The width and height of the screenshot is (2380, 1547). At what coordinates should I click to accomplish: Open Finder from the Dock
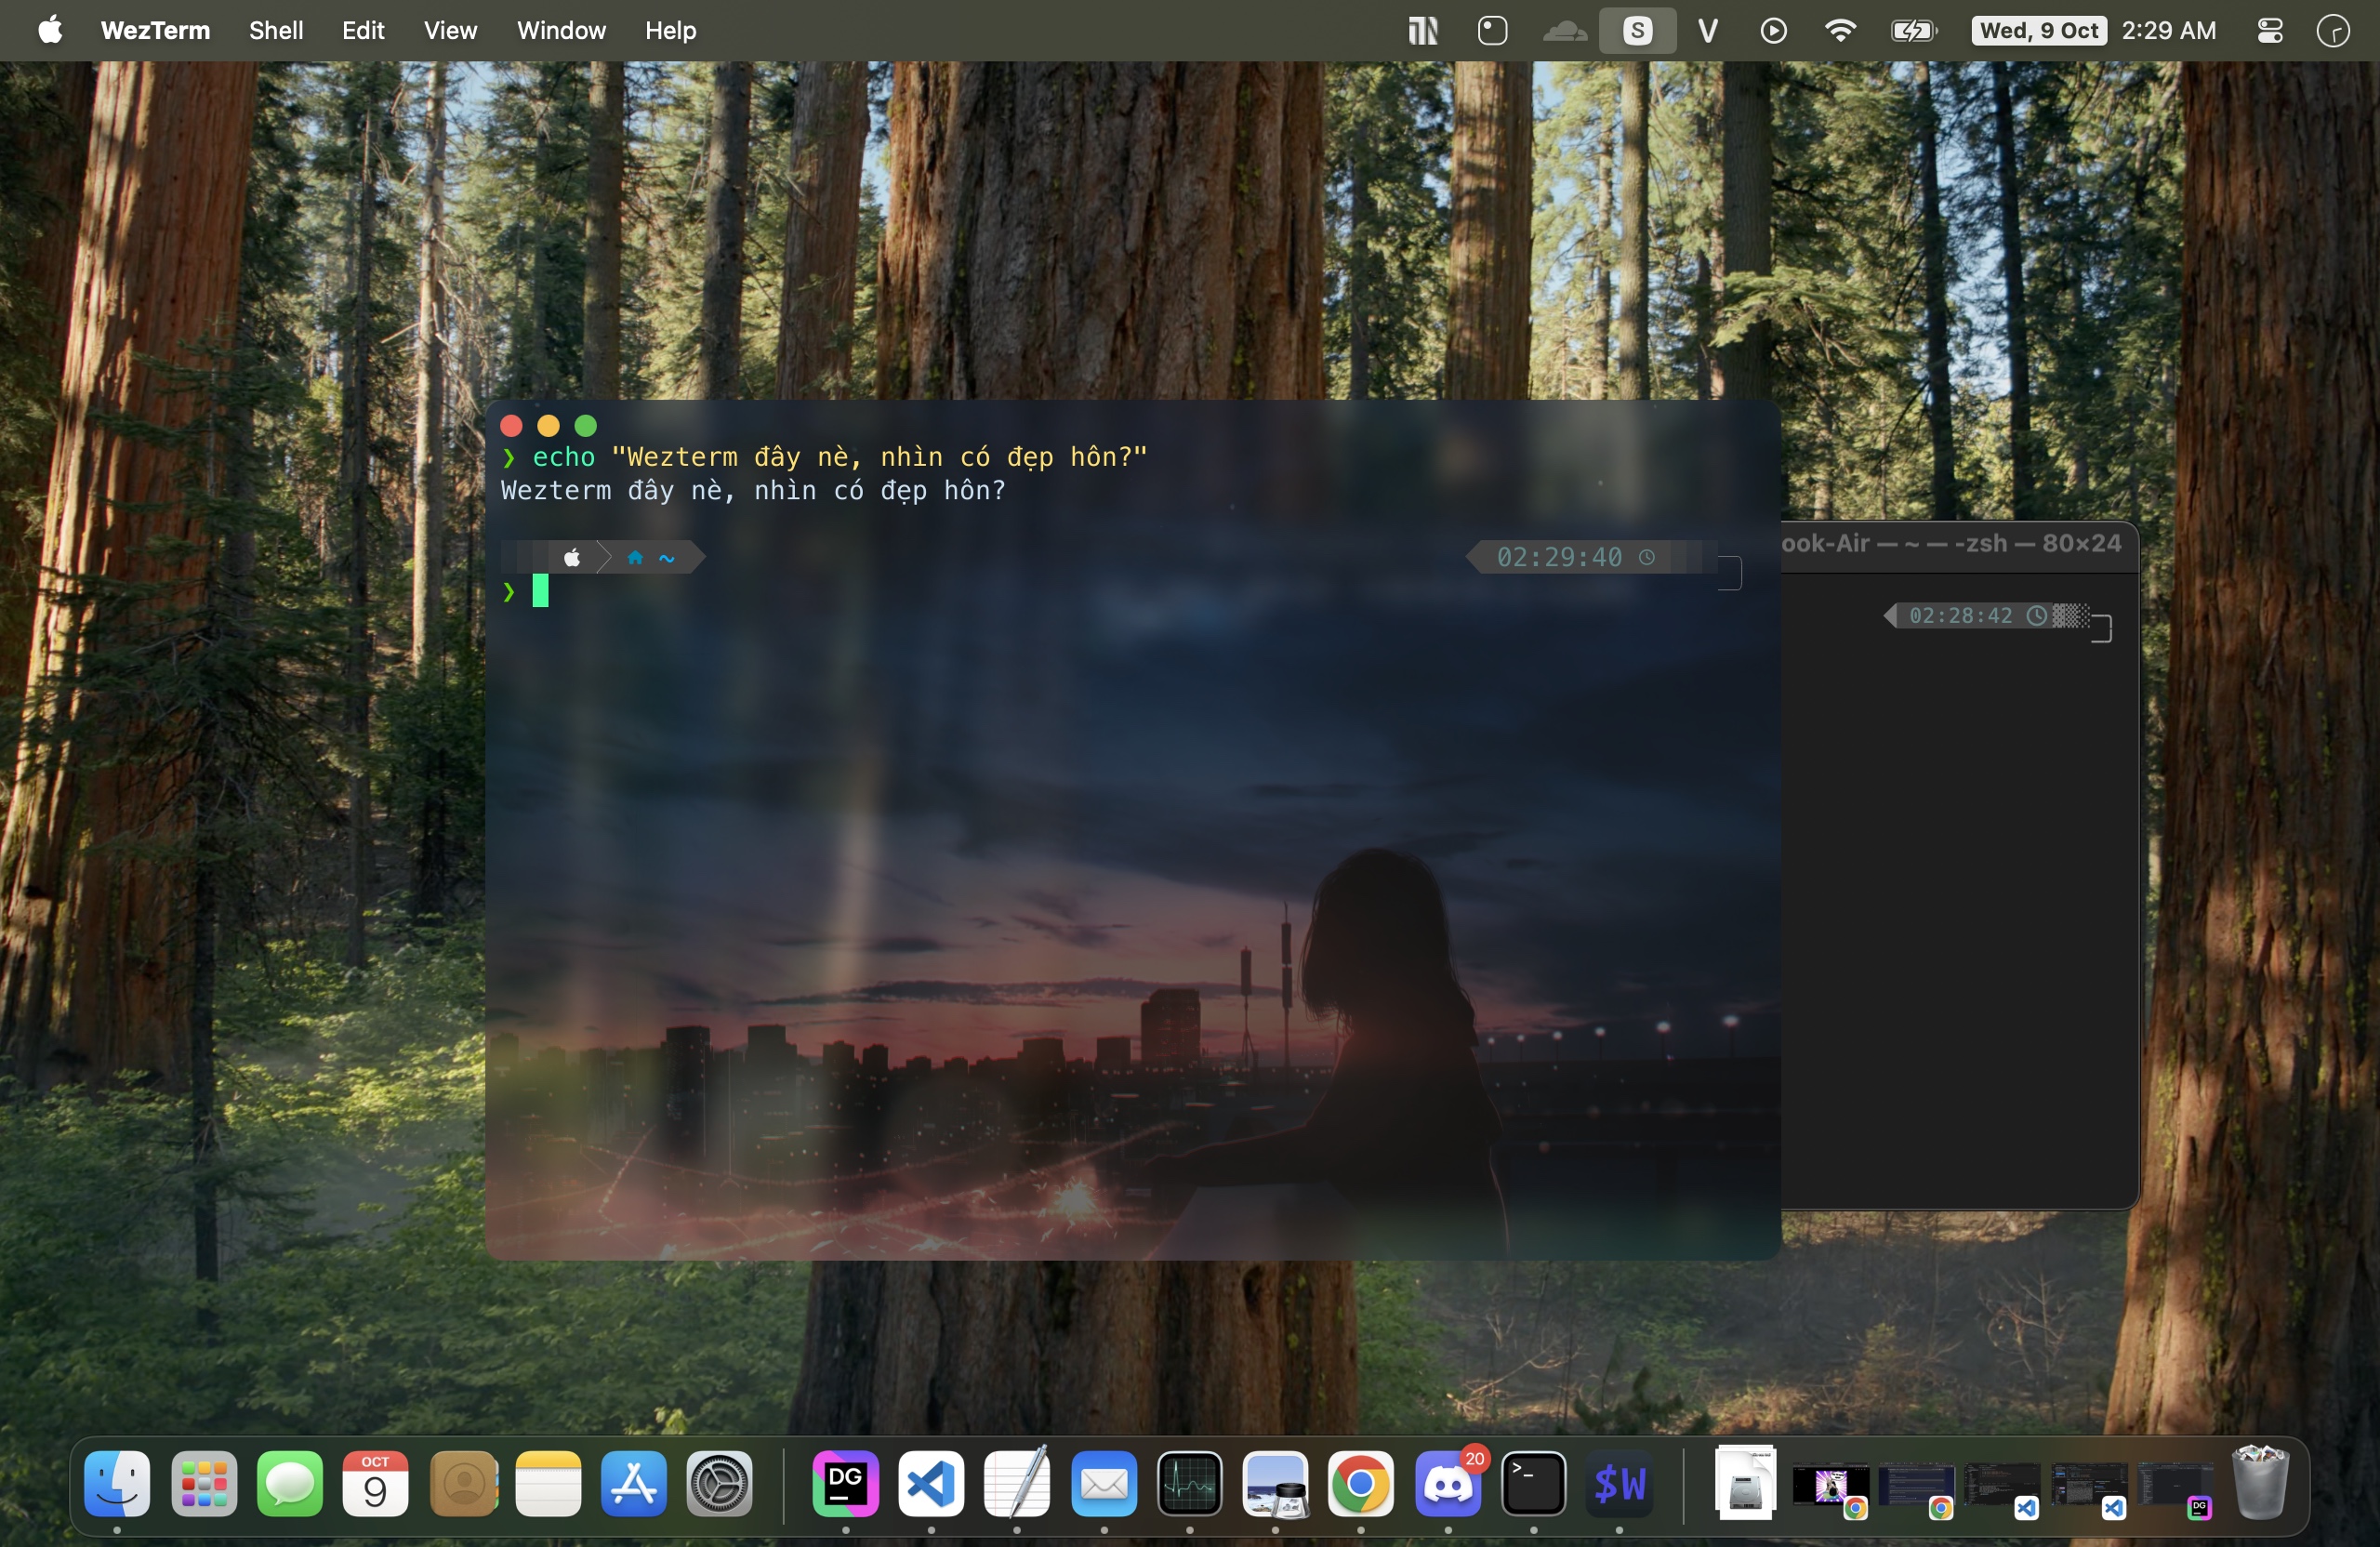pos(117,1483)
